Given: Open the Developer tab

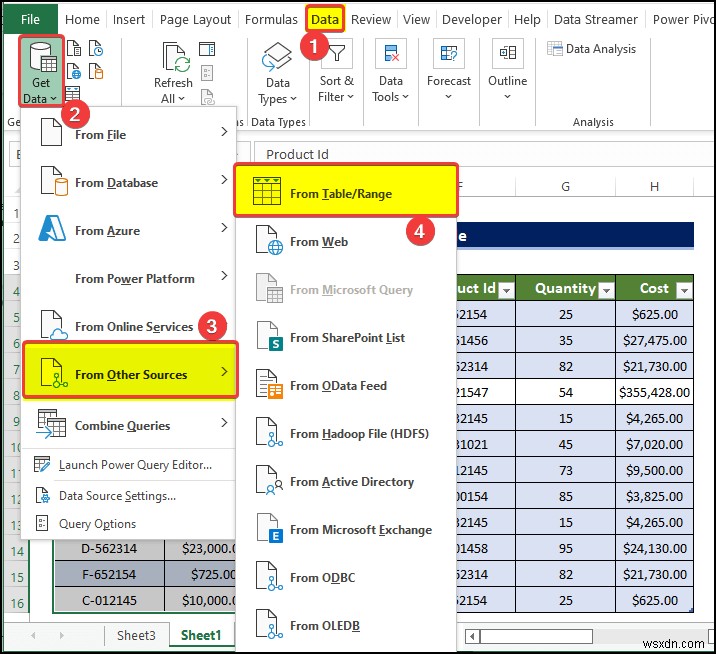Looking at the screenshot, I should click(x=472, y=19).
